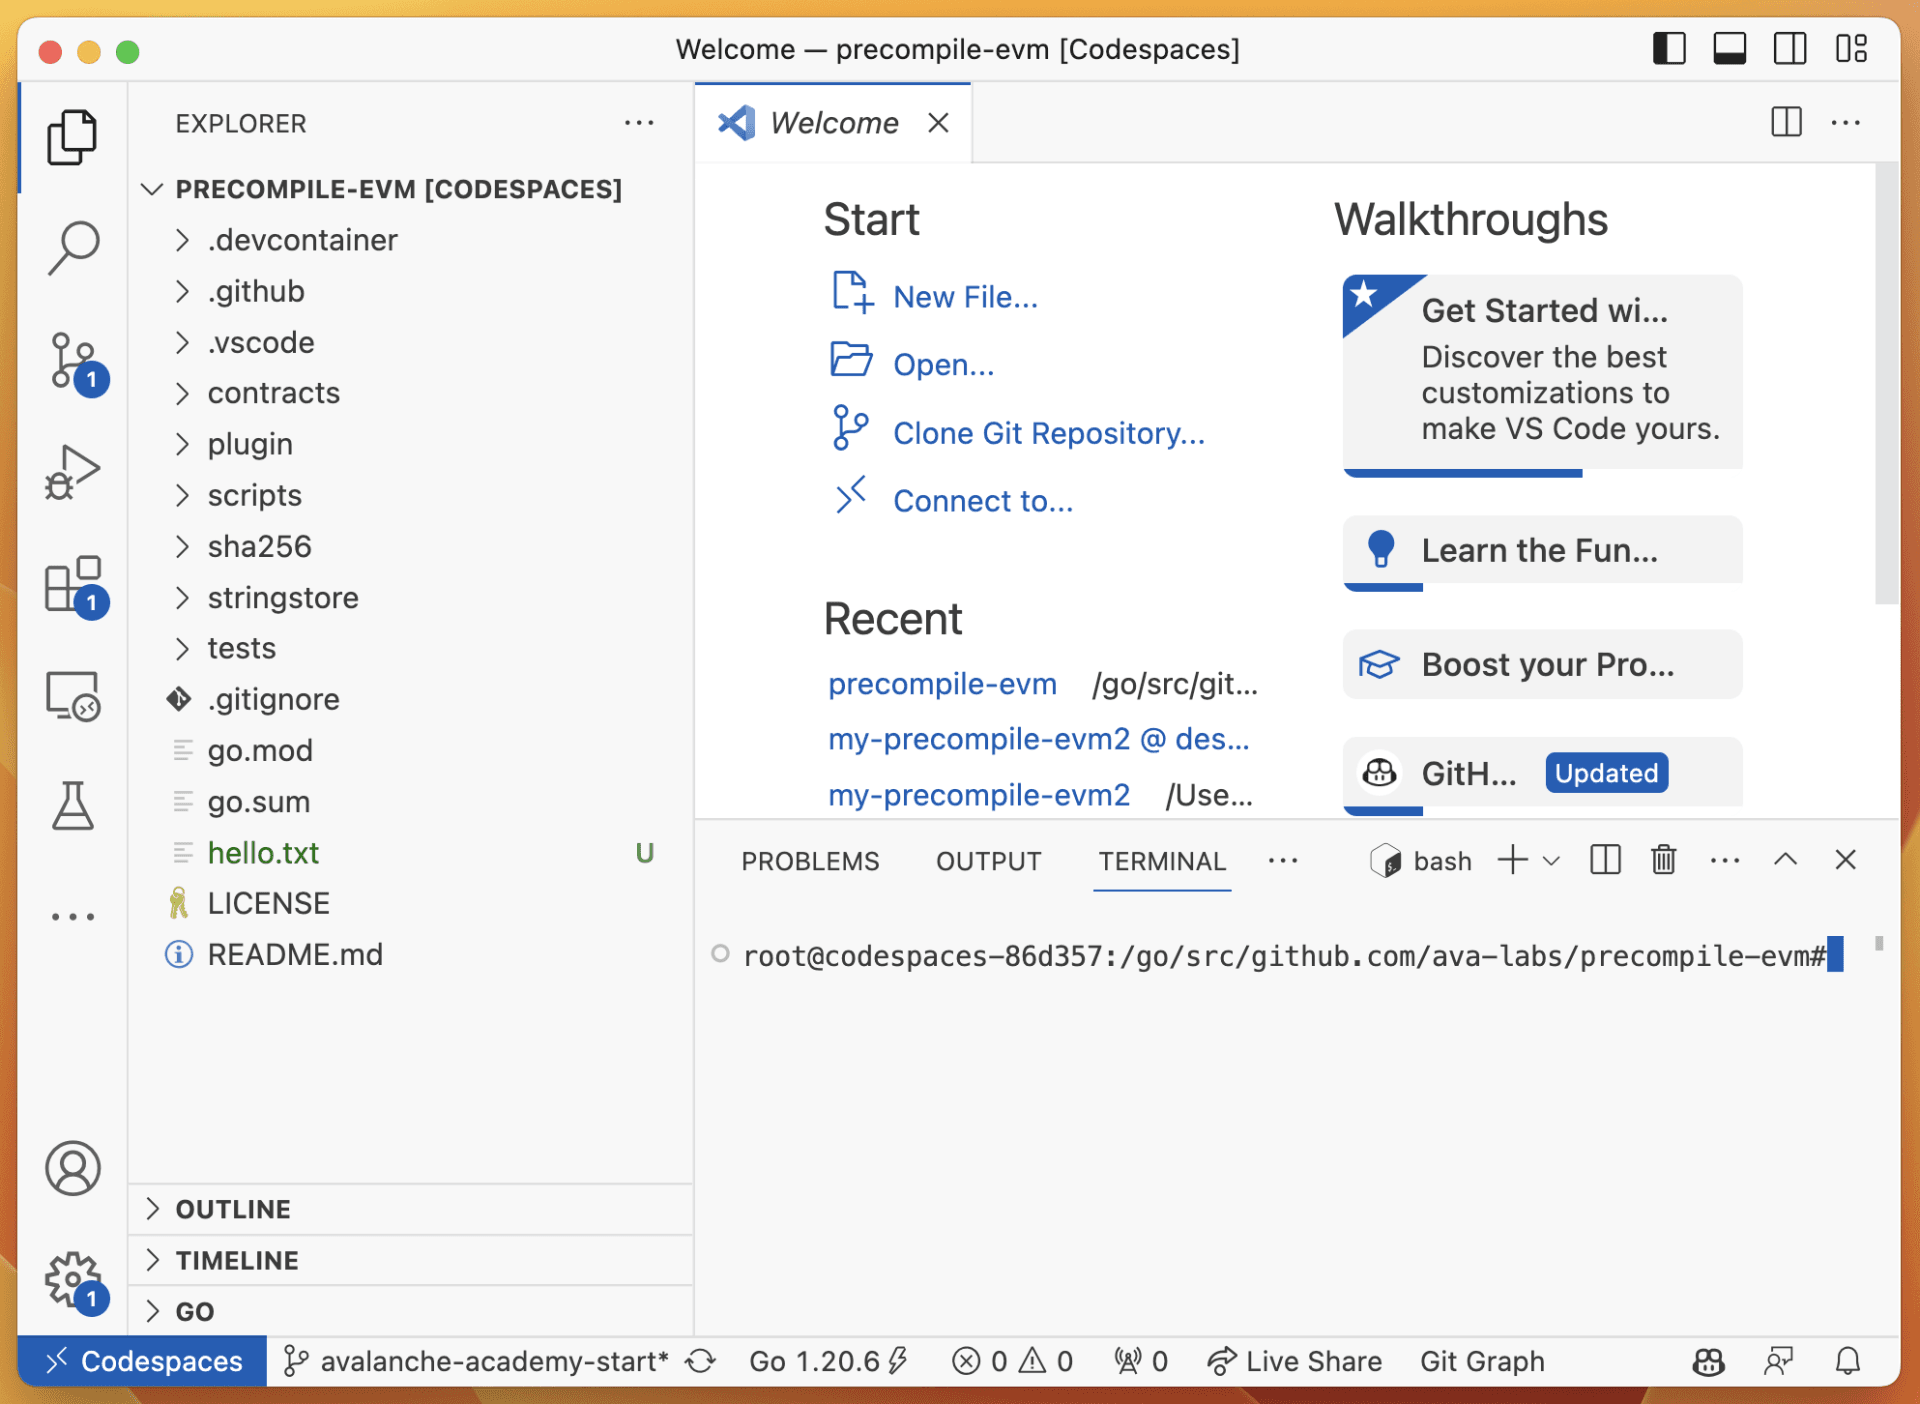Switch to the PROBLEMS tab

tap(810, 861)
